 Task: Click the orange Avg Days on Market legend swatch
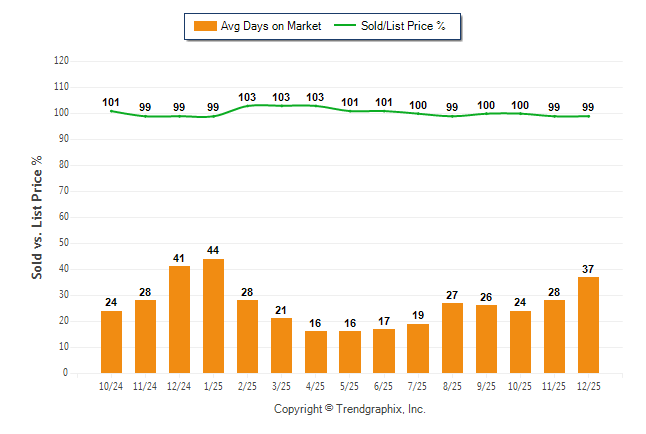[x=203, y=26]
